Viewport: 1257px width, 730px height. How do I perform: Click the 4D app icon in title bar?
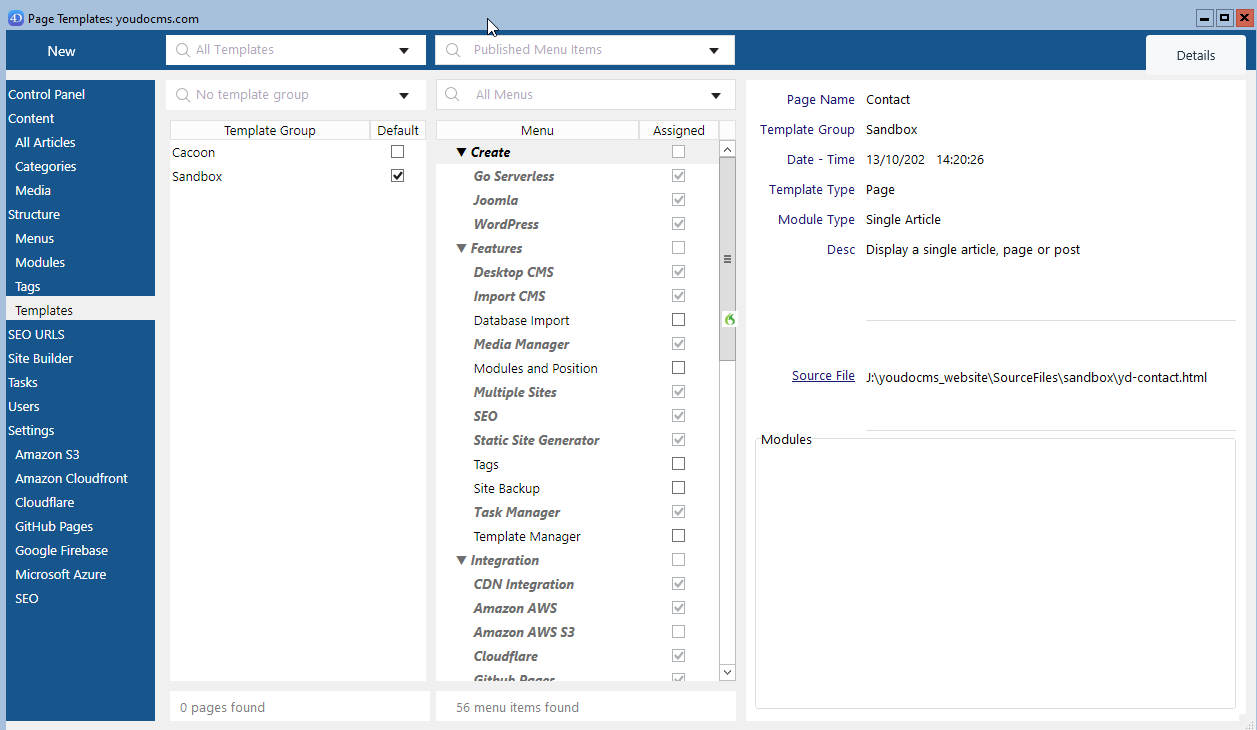[15, 19]
